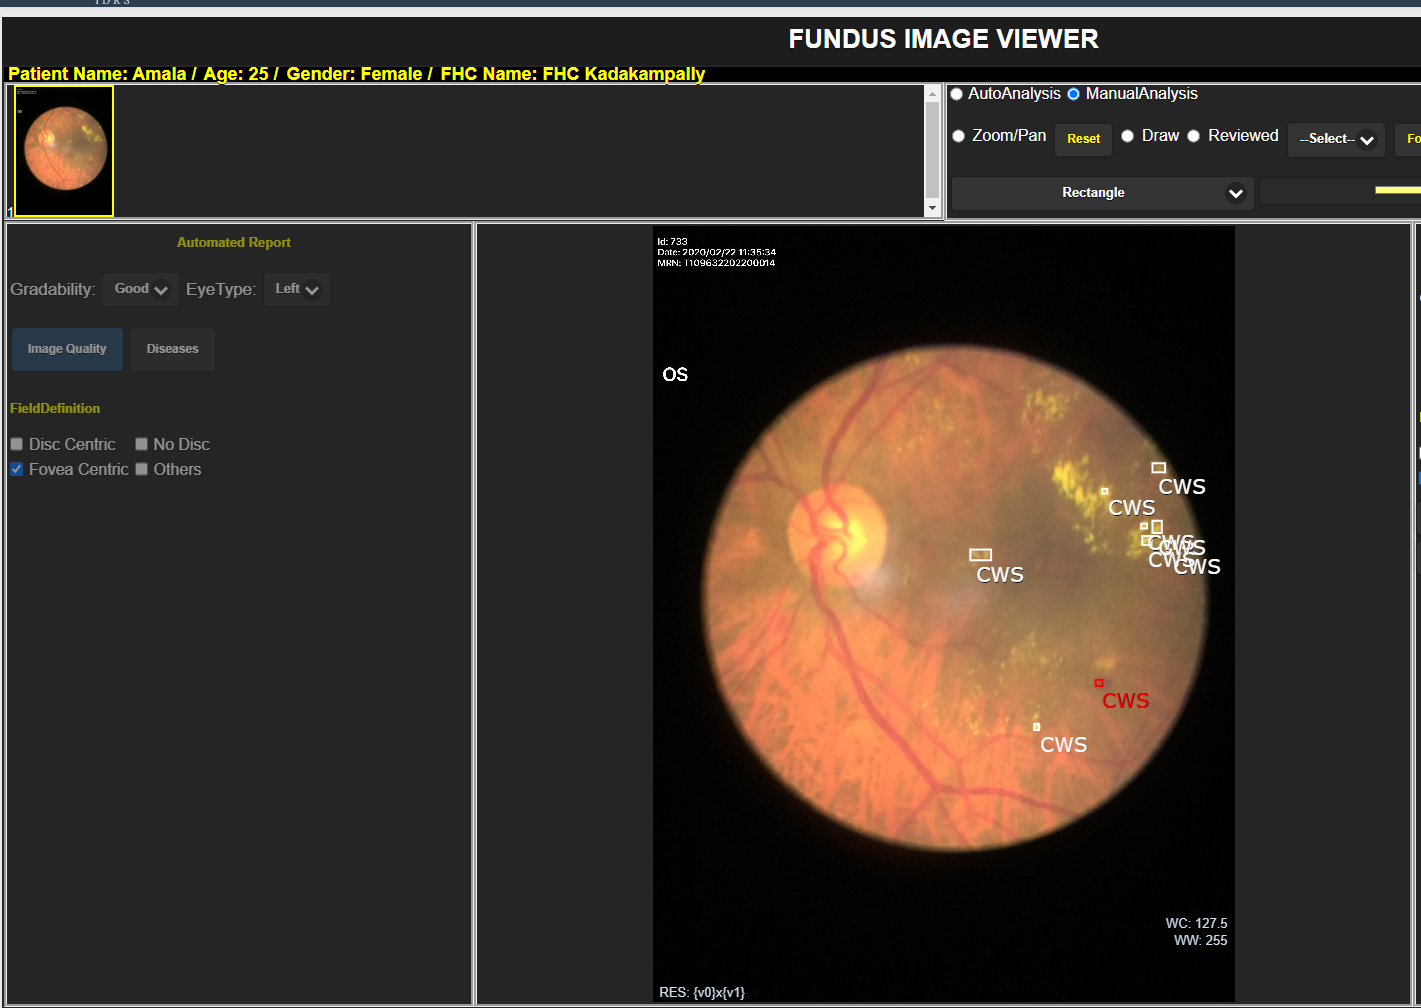Select the AutoAnalysis radio button
1421x1008 pixels.
957,94
